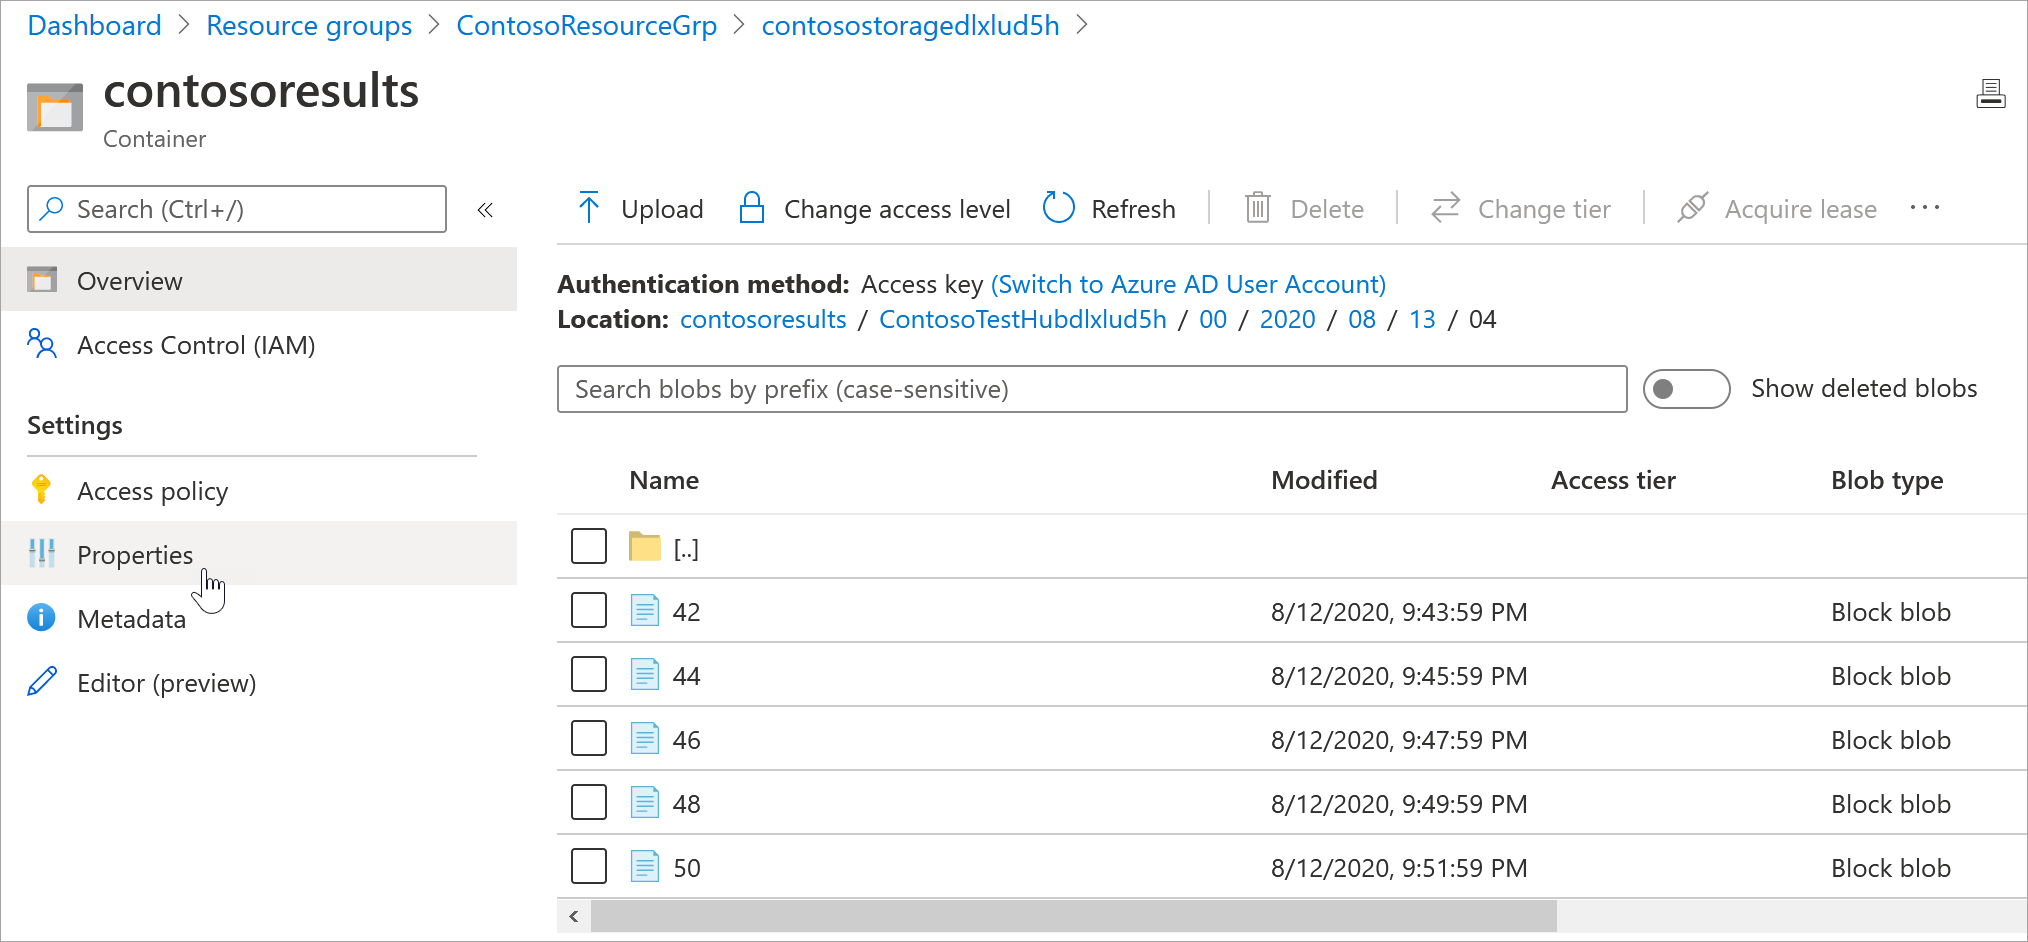
Task: Click the Change tier arrows icon
Action: tap(1445, 208)
